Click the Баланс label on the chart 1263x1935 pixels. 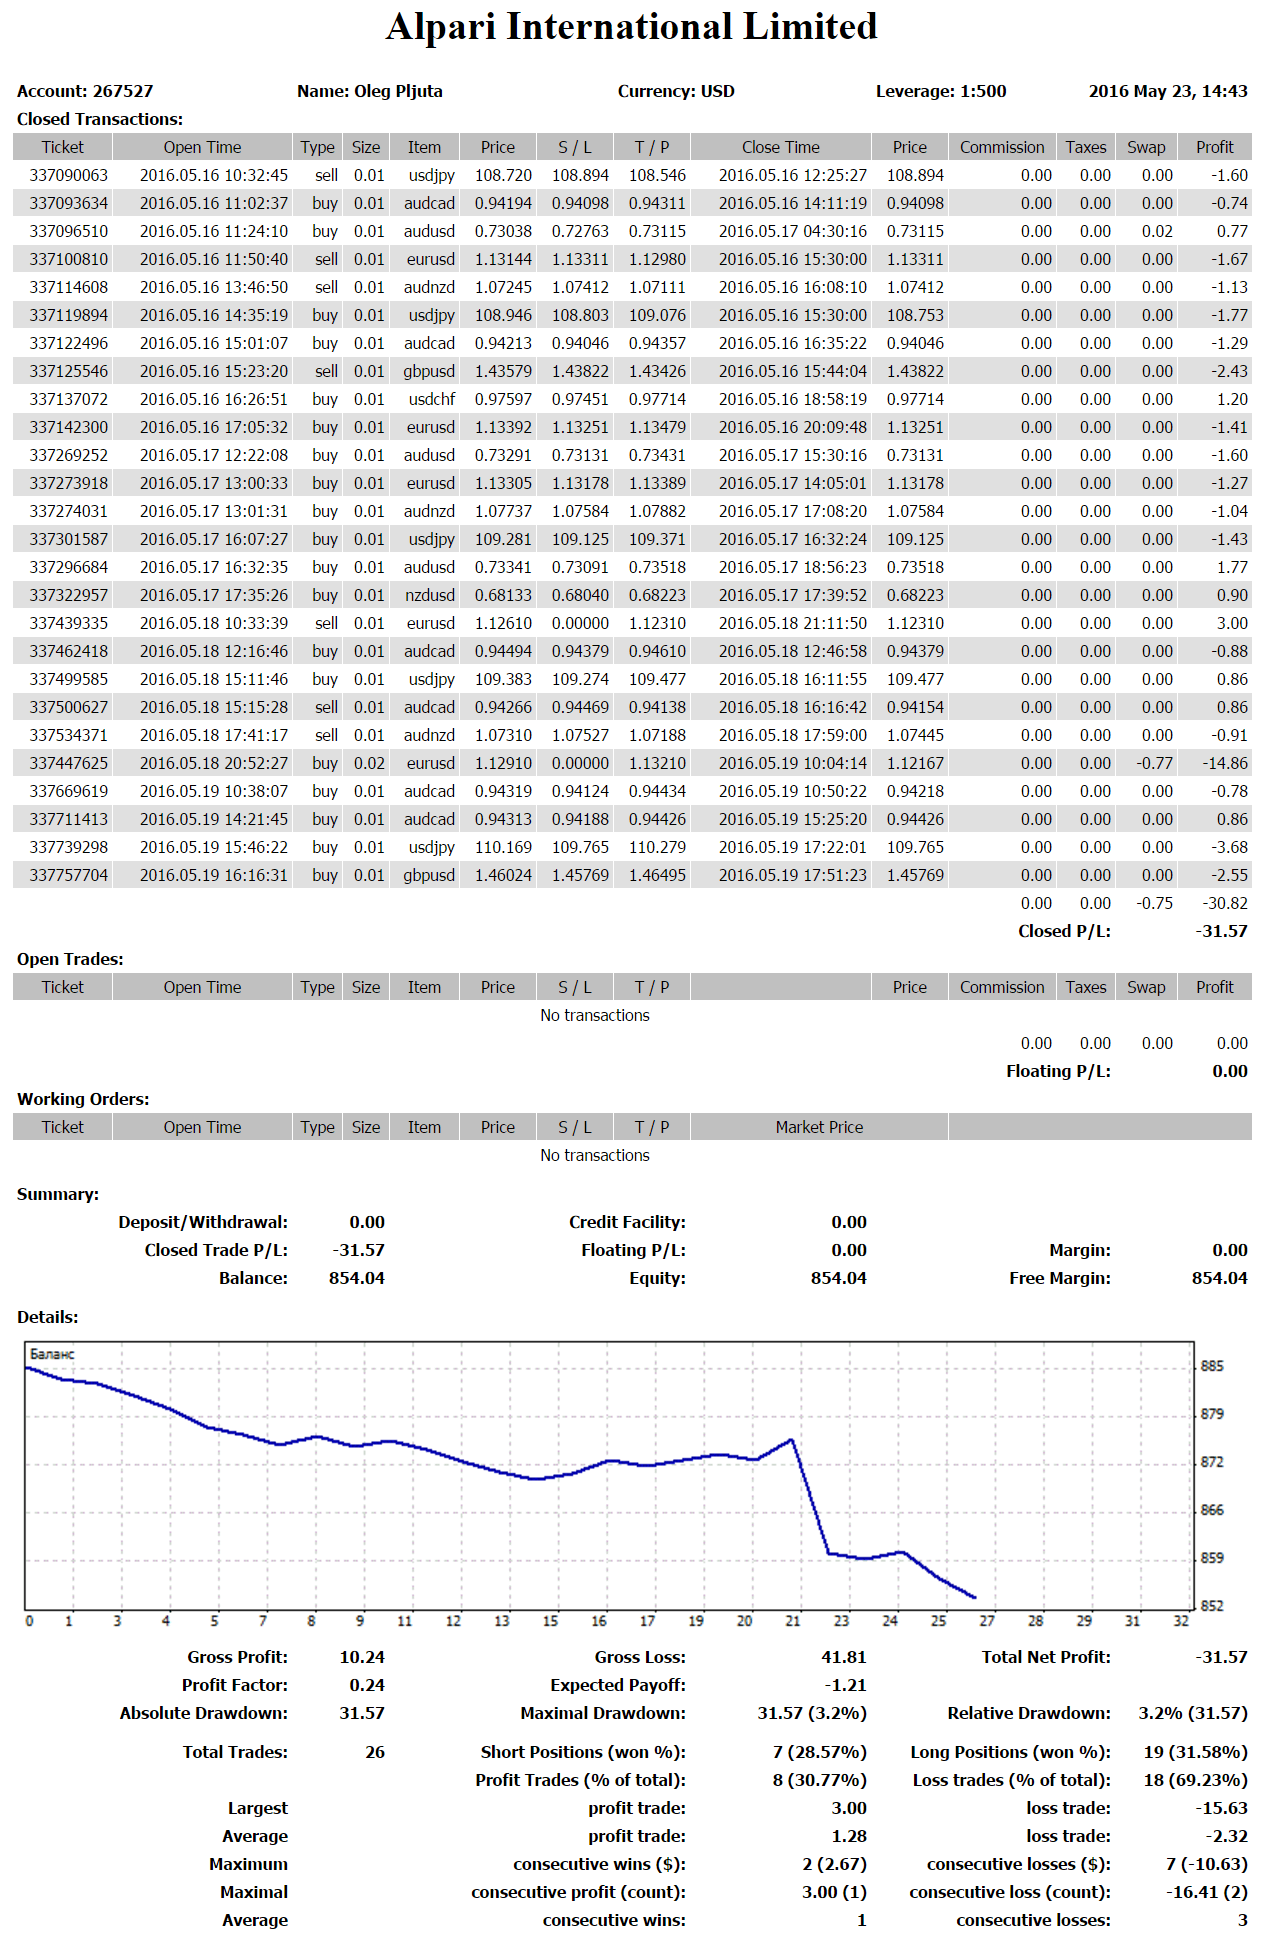[x=52, y=1354]
